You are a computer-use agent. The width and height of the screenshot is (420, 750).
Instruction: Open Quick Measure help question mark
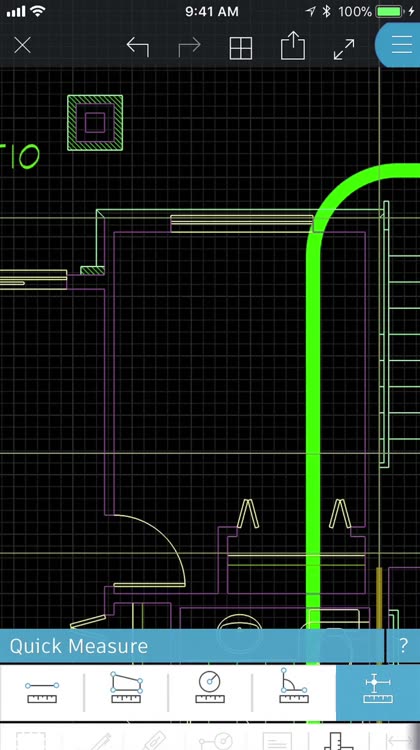(403, 646)
